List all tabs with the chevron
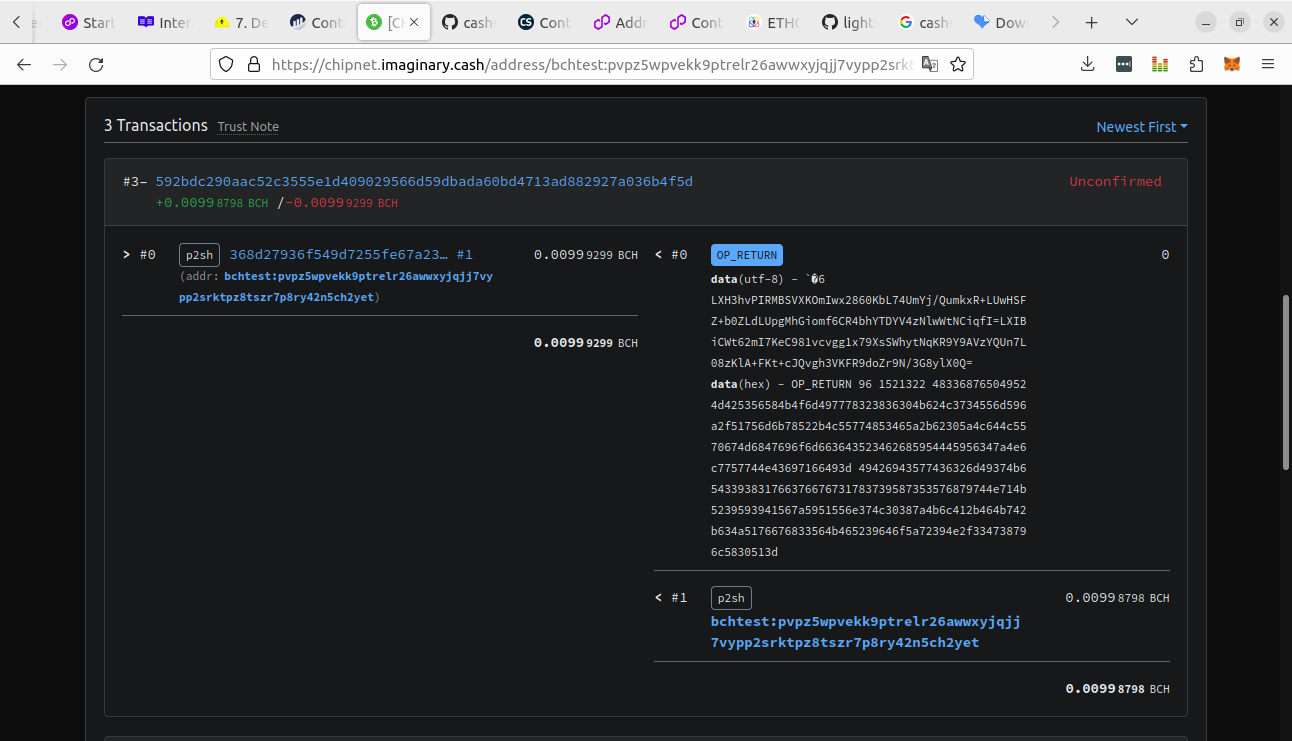This screenshot has width=1292, height=741. click(1131, 22)
